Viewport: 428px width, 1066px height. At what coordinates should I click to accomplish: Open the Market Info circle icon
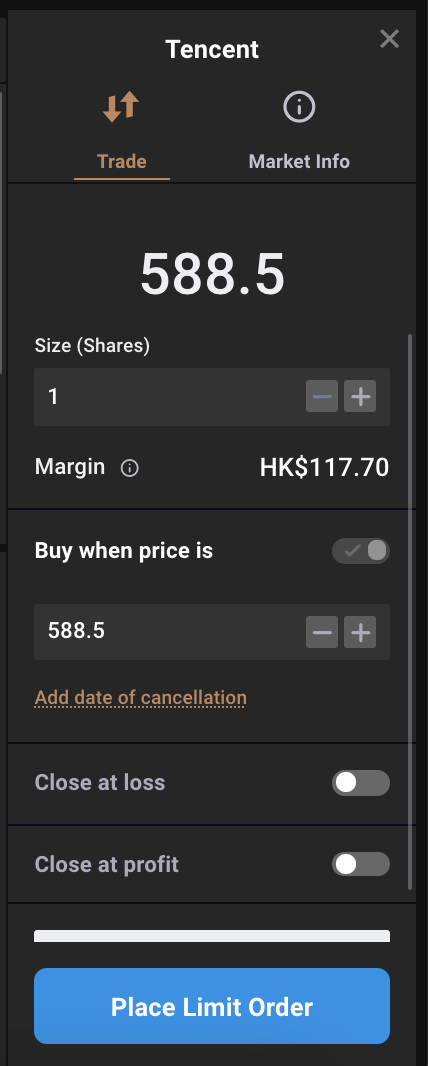pos(299,107)
